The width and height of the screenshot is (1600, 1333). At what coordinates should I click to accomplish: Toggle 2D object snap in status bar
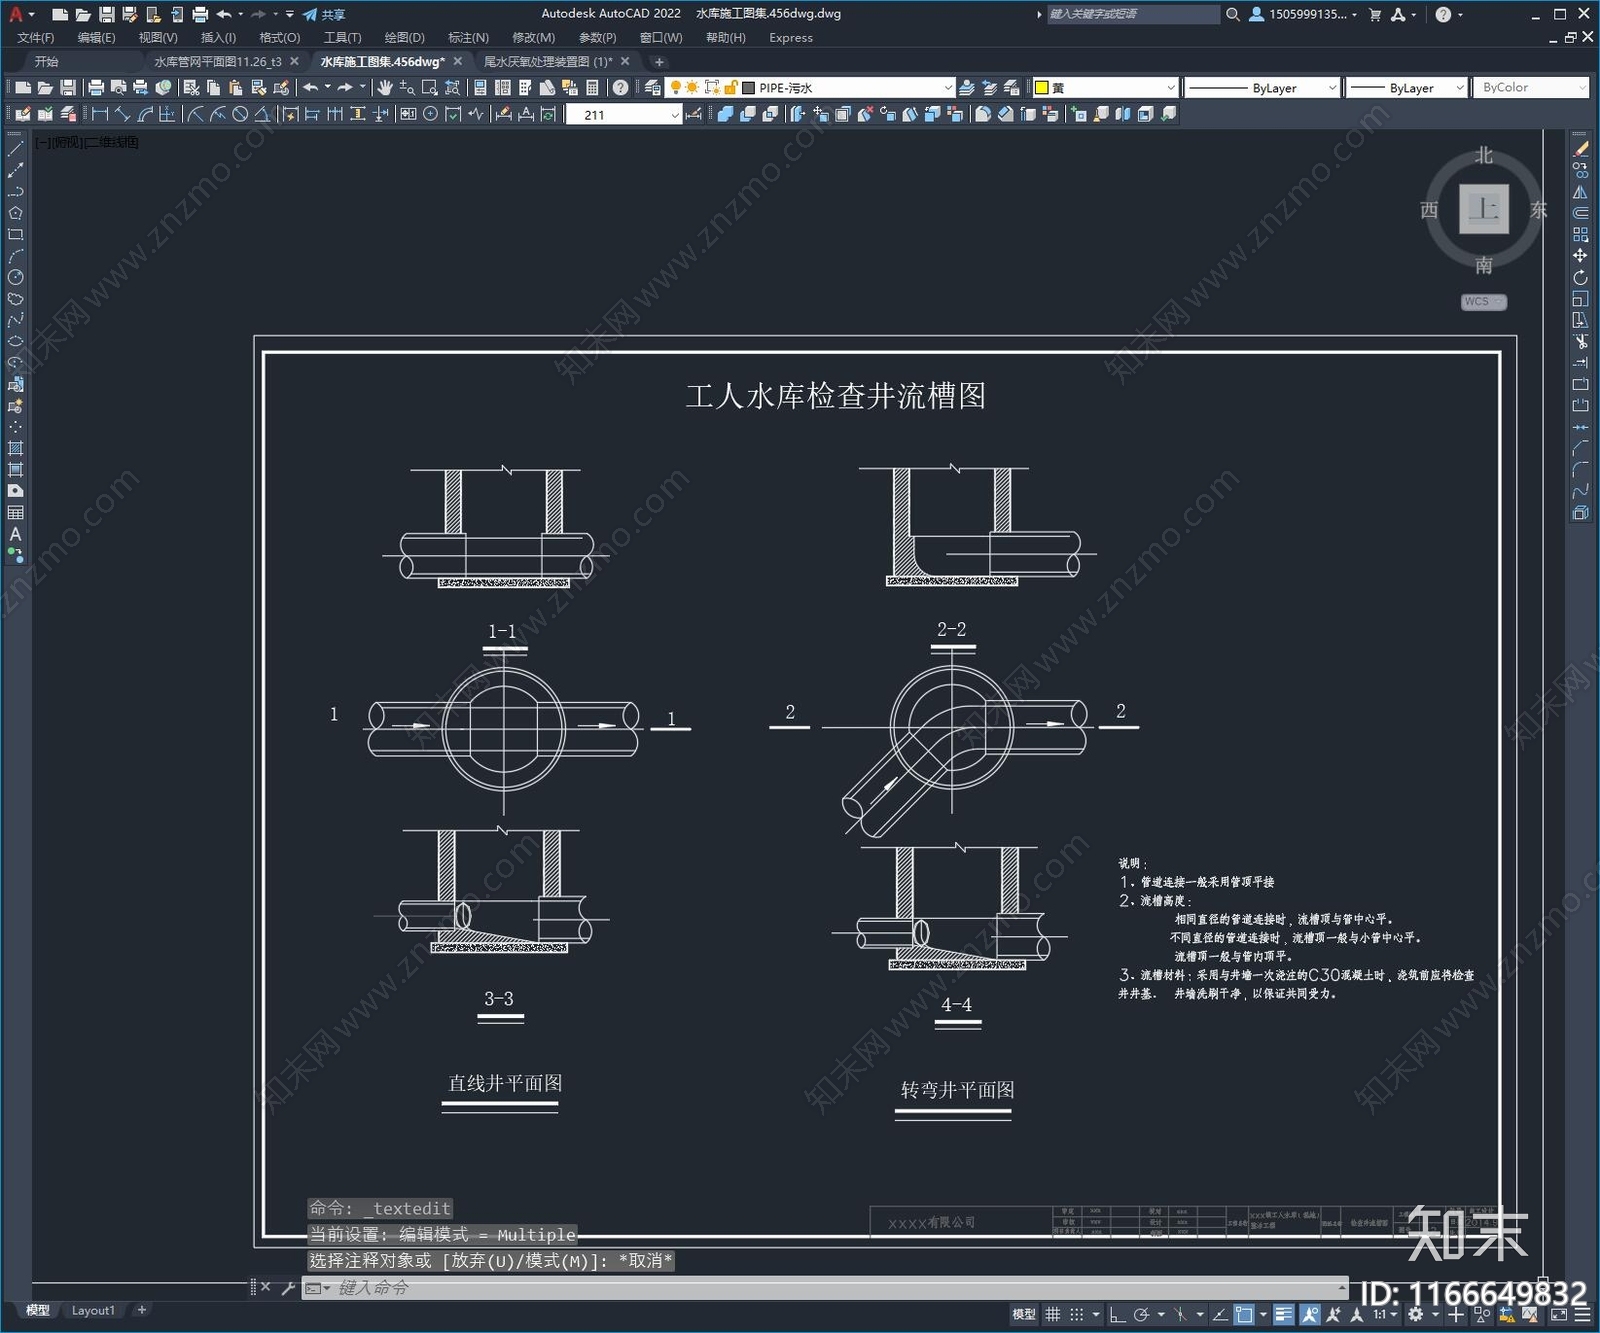coord(1244,1314)
